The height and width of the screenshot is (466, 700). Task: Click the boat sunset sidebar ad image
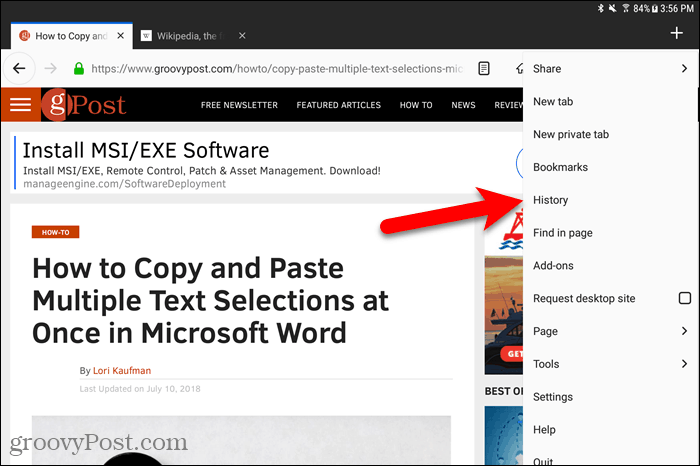click(x=504, y=315)
